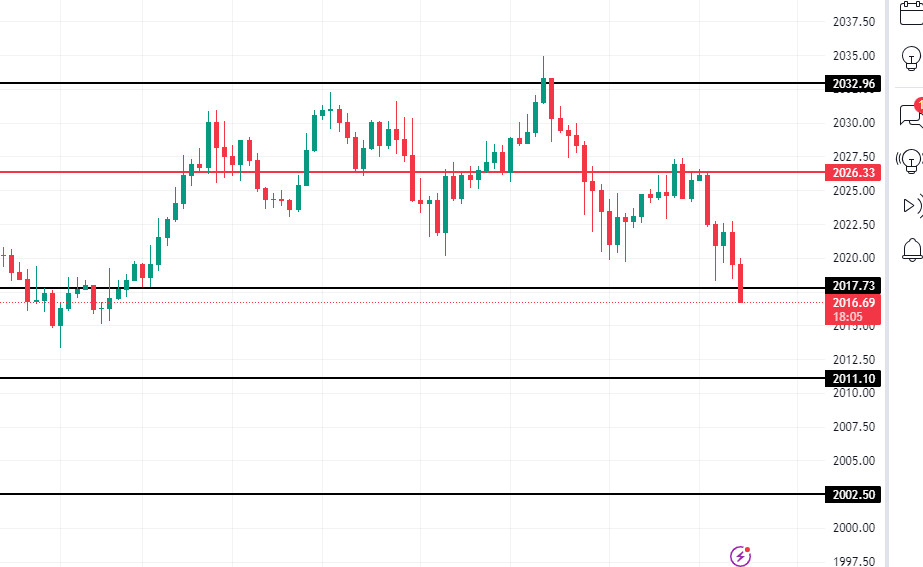Click the latest red candle at 2016.69
Viewport: 923px width, 567px height.
point(741,283)
